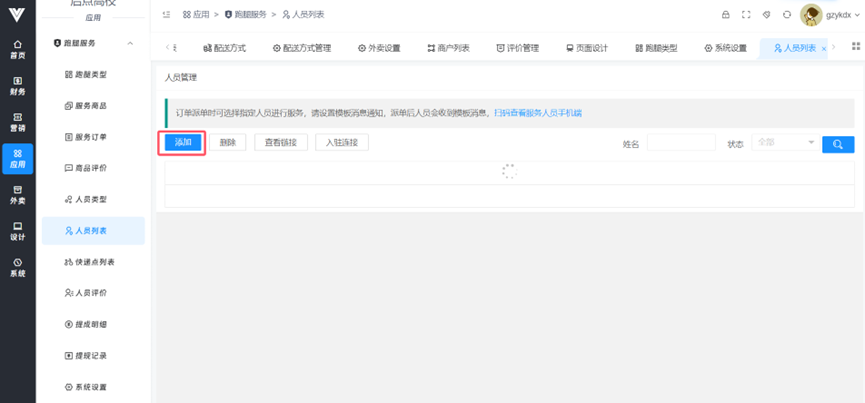Switch to the 页面设计 tab
Image resolution: width=865 pixels, height=403 pixels.
tap(590, 48)
